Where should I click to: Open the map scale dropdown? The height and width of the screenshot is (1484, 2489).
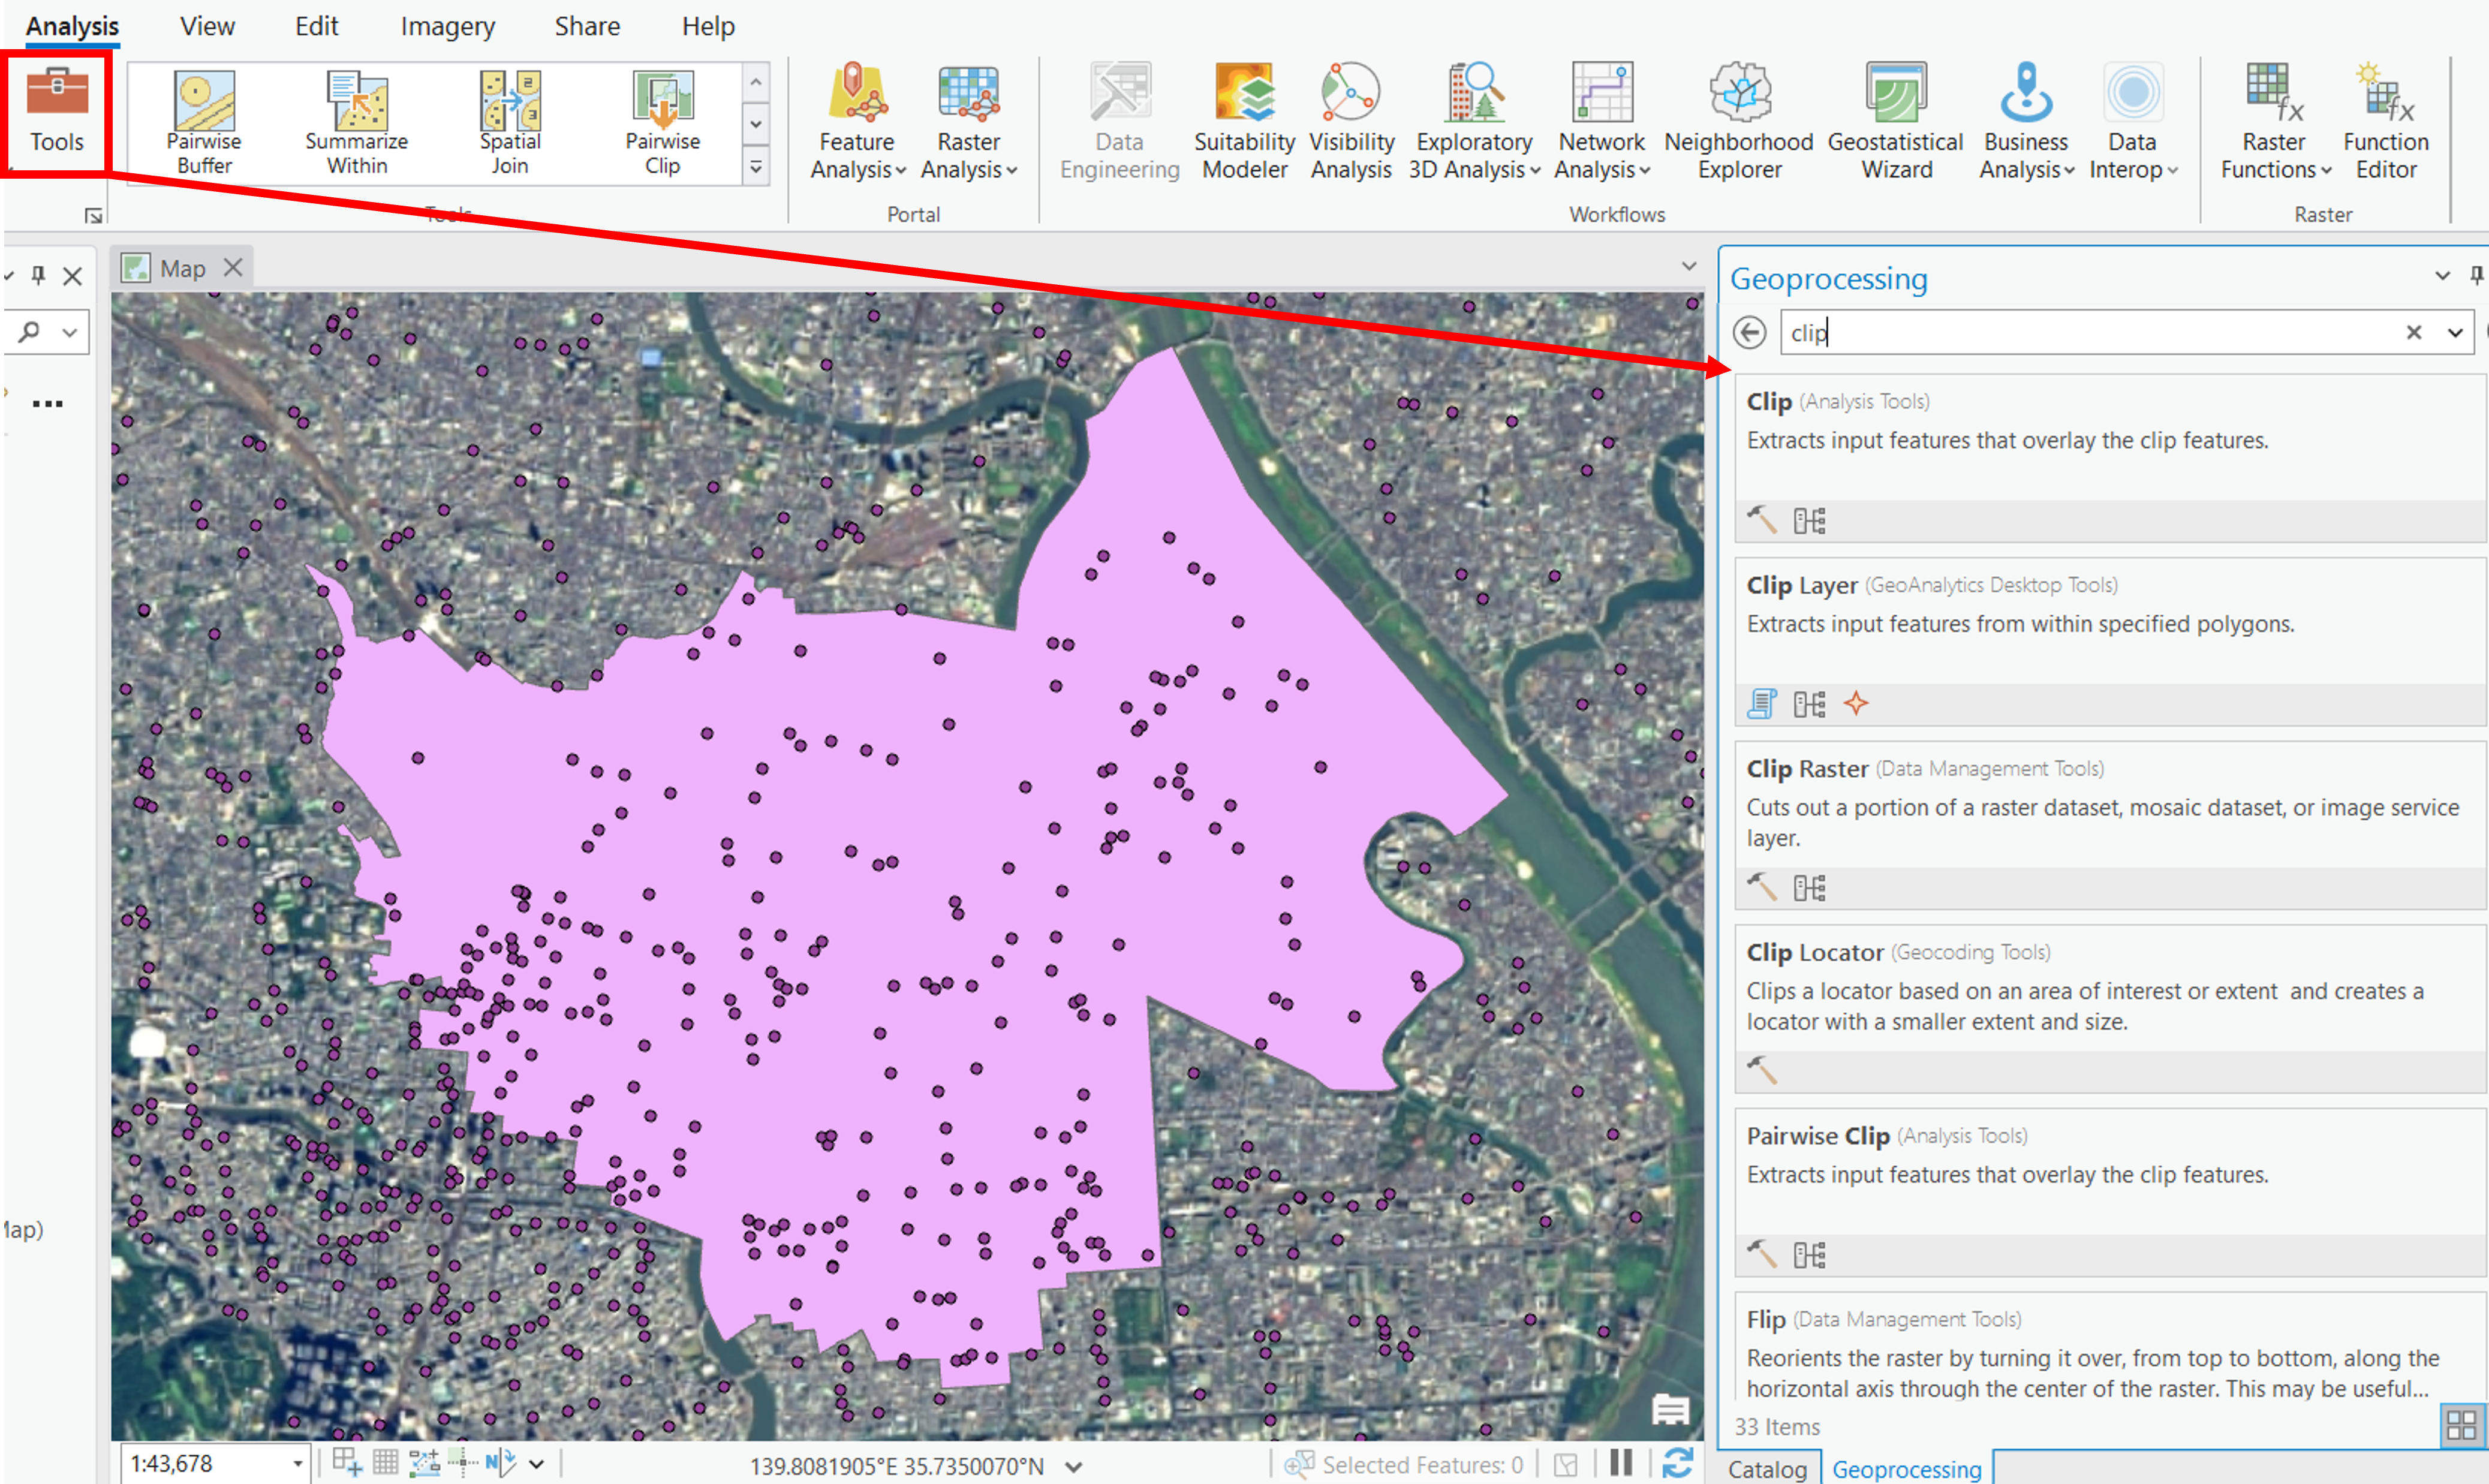(x=297, y=1464)
